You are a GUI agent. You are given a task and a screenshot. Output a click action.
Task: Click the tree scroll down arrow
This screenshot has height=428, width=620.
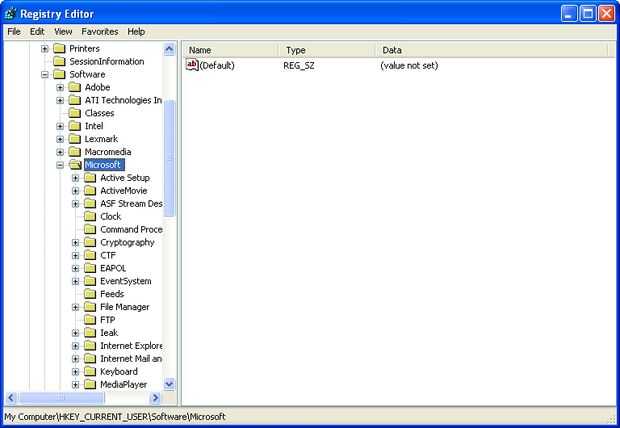tap(169, 384)
